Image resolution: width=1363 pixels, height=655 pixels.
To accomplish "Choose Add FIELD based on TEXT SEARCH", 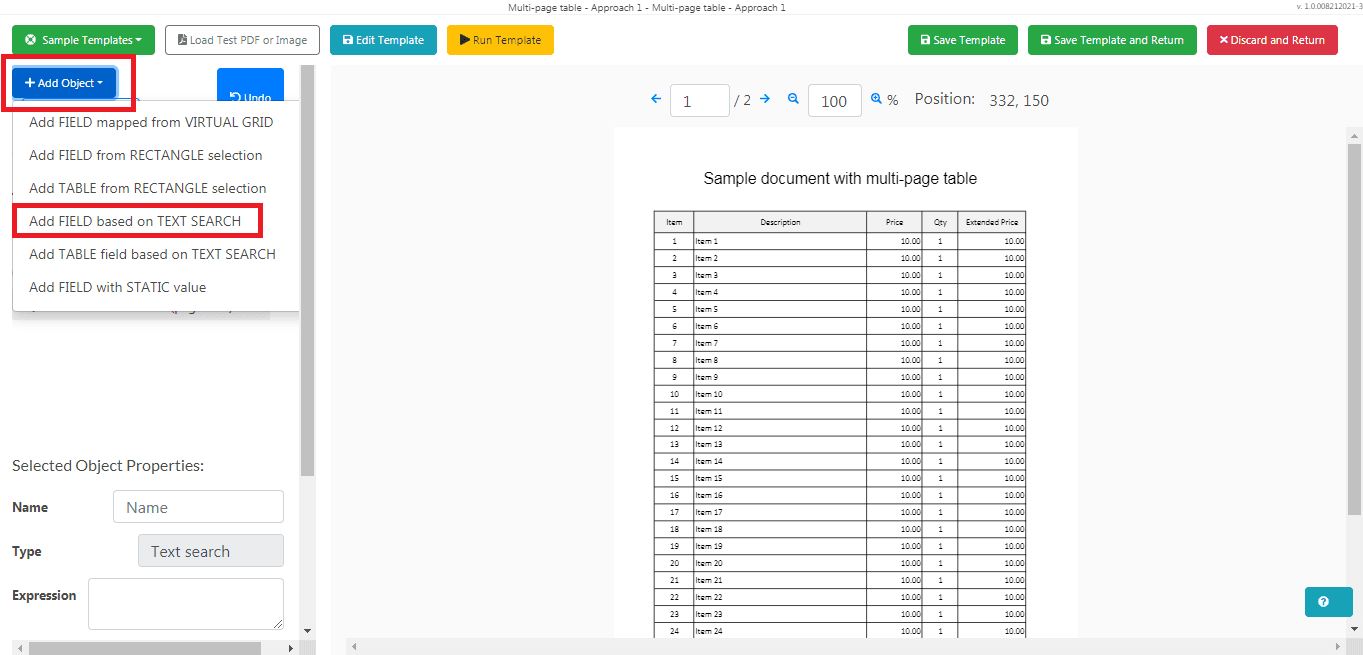I will point(135,221).
